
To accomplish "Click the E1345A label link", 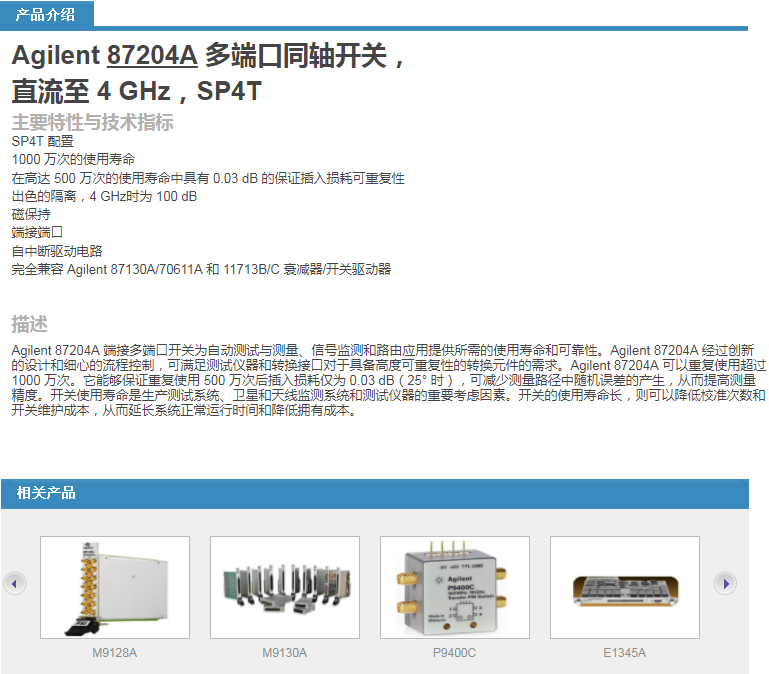I will (x=624, y=653).
